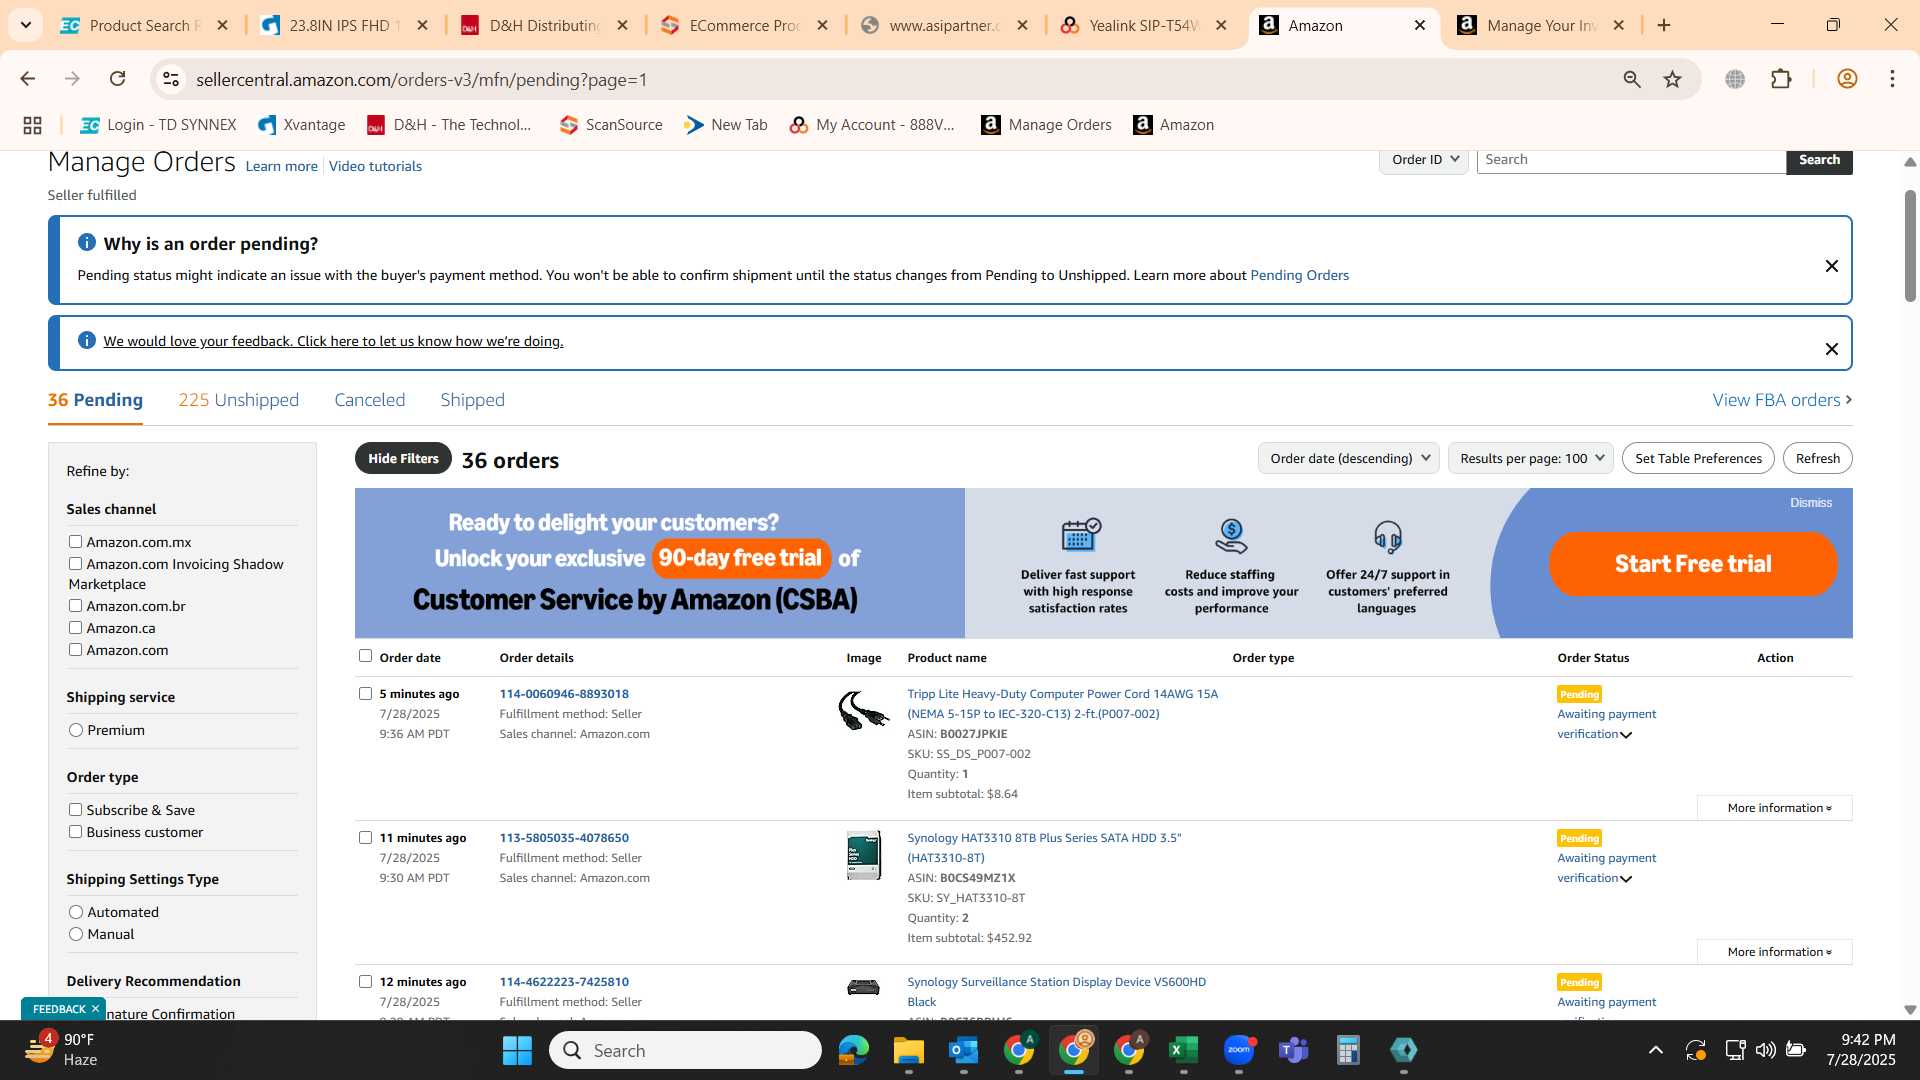The image size is (1920, 1080).
Task: Switch to the Shipped orders tab
Action: (x=472, y=400)
